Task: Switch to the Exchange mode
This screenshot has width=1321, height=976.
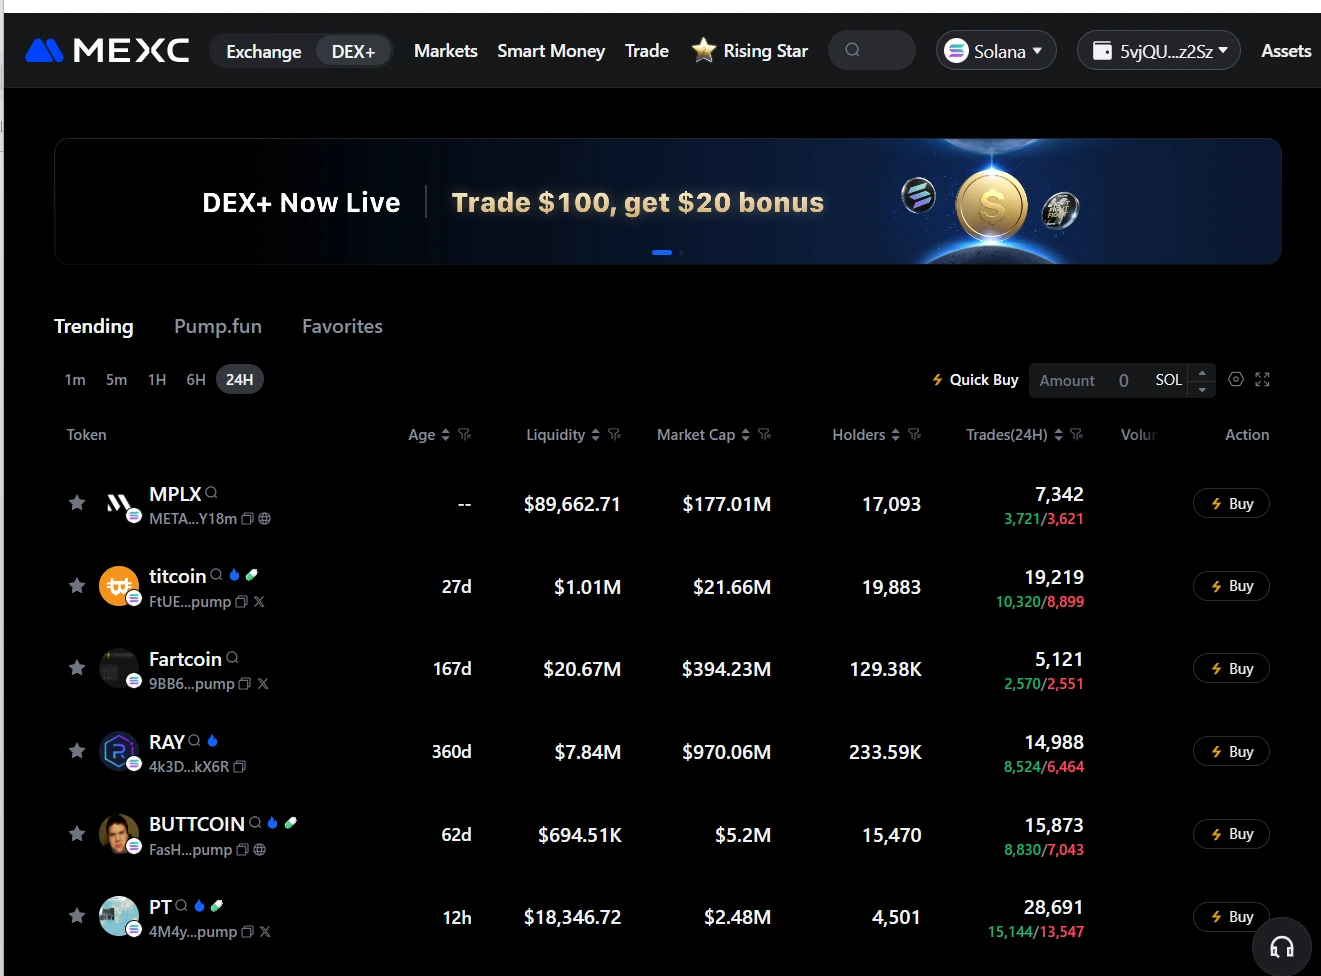Action: click(264, 51)
